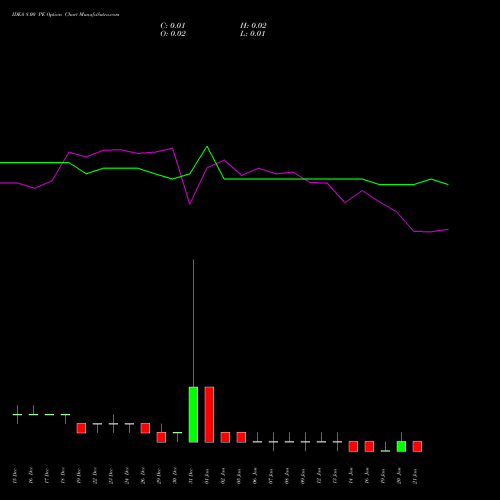500x500 pixels.
Task: Select the red candle above 14 Jan
Action: [353, 446]
